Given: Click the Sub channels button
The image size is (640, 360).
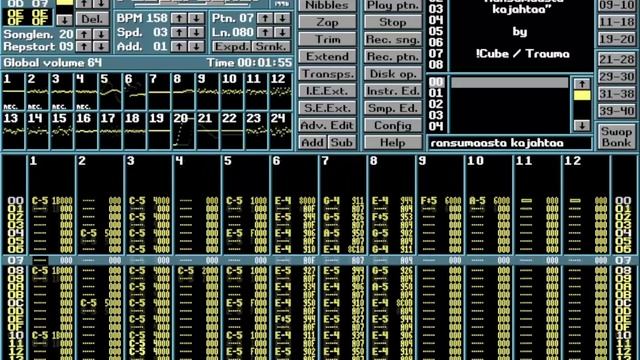Looking at the screenshot, I should tap(341, 142).
